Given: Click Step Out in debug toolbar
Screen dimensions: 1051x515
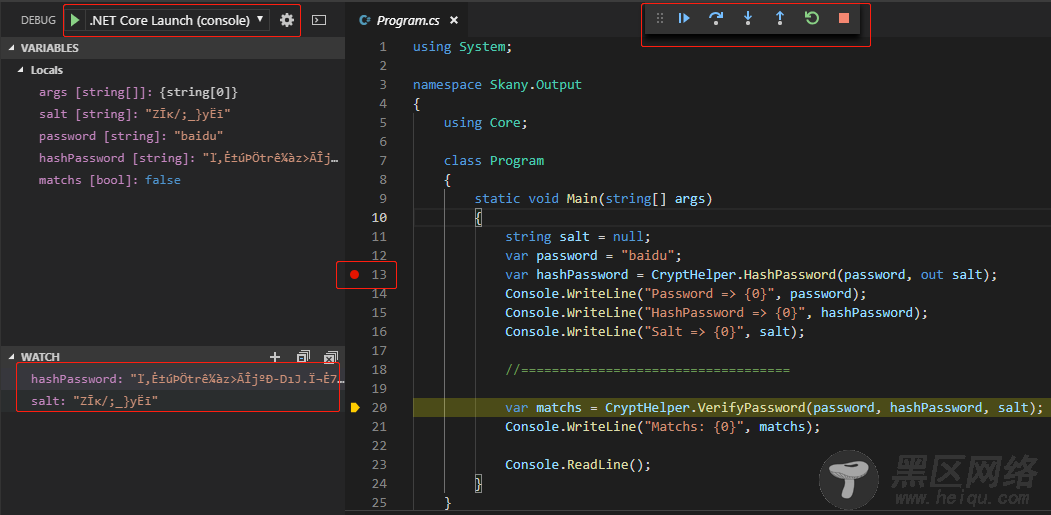Looking at the screenshot, I should click(x=780, y=19).
